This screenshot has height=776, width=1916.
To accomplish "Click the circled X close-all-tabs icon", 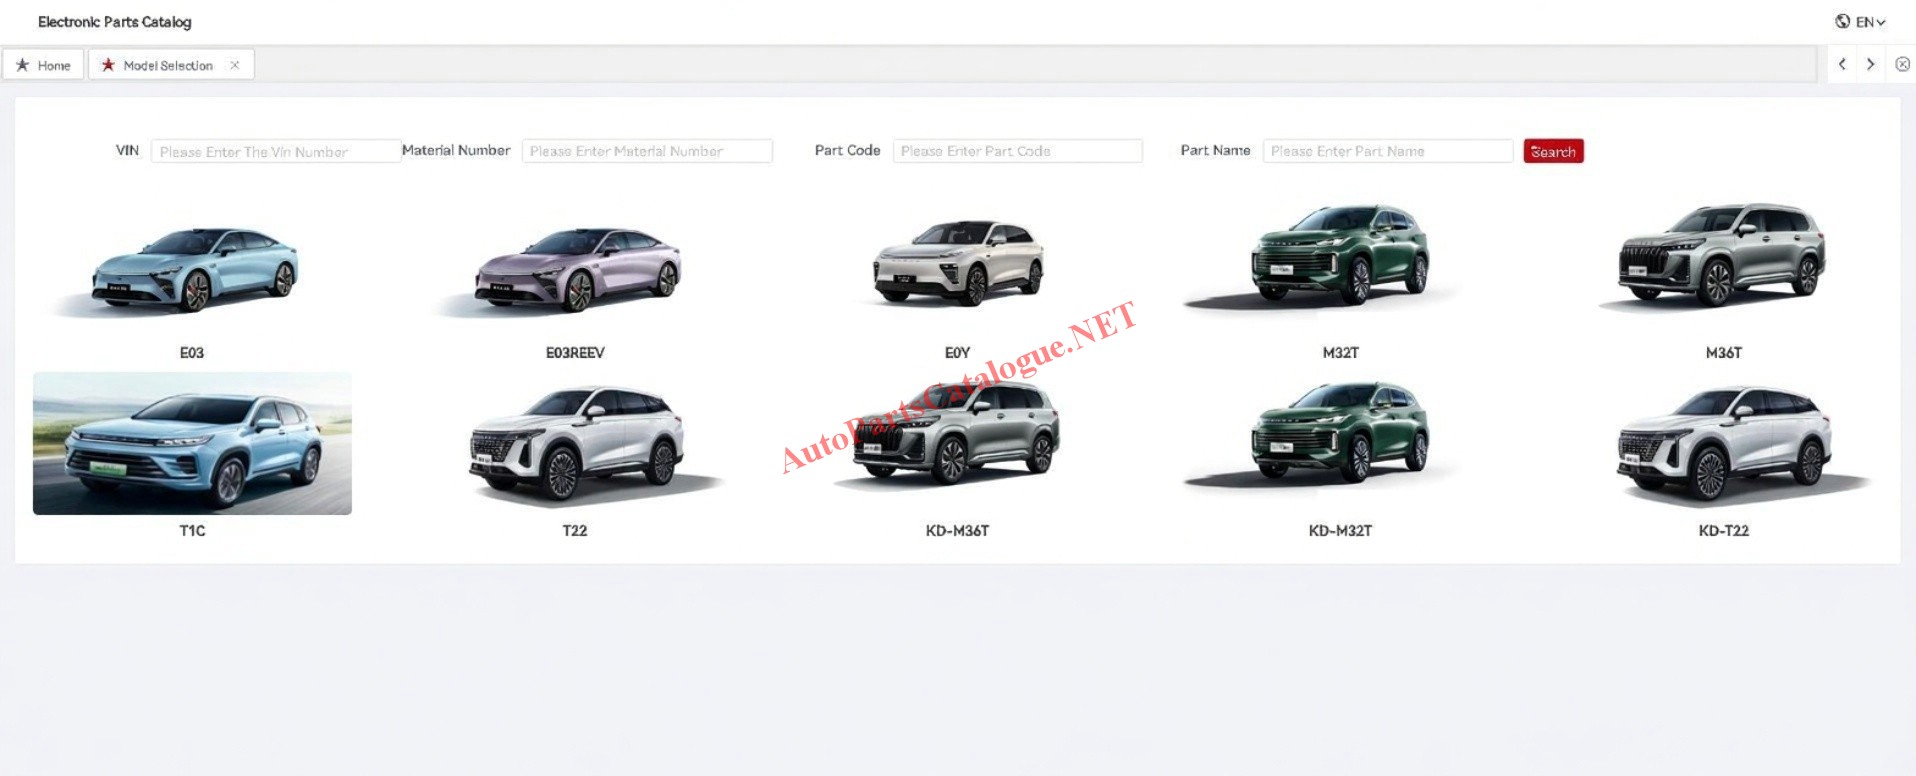I will 1902,64.
